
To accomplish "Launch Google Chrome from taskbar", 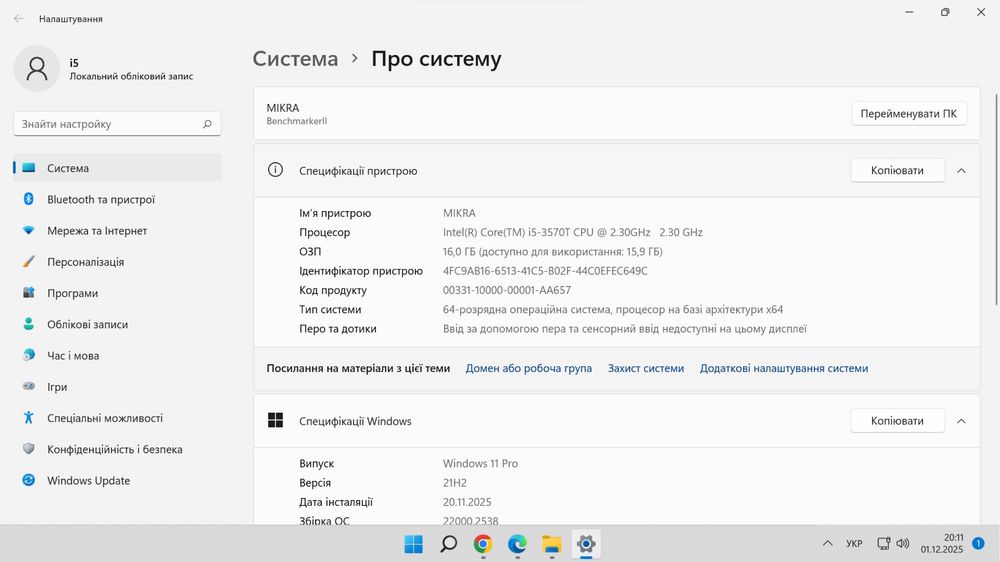I will (483, 544).
